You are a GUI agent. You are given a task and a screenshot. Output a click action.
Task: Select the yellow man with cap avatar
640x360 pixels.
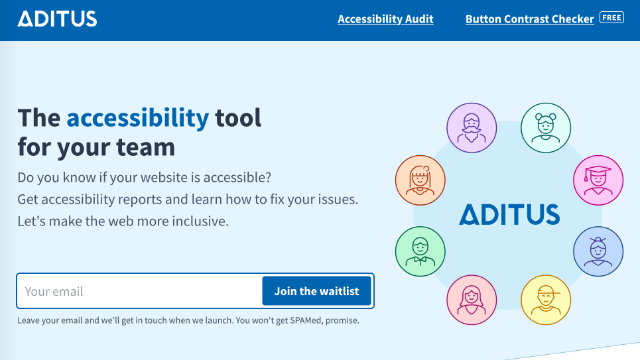coord(546,300)
